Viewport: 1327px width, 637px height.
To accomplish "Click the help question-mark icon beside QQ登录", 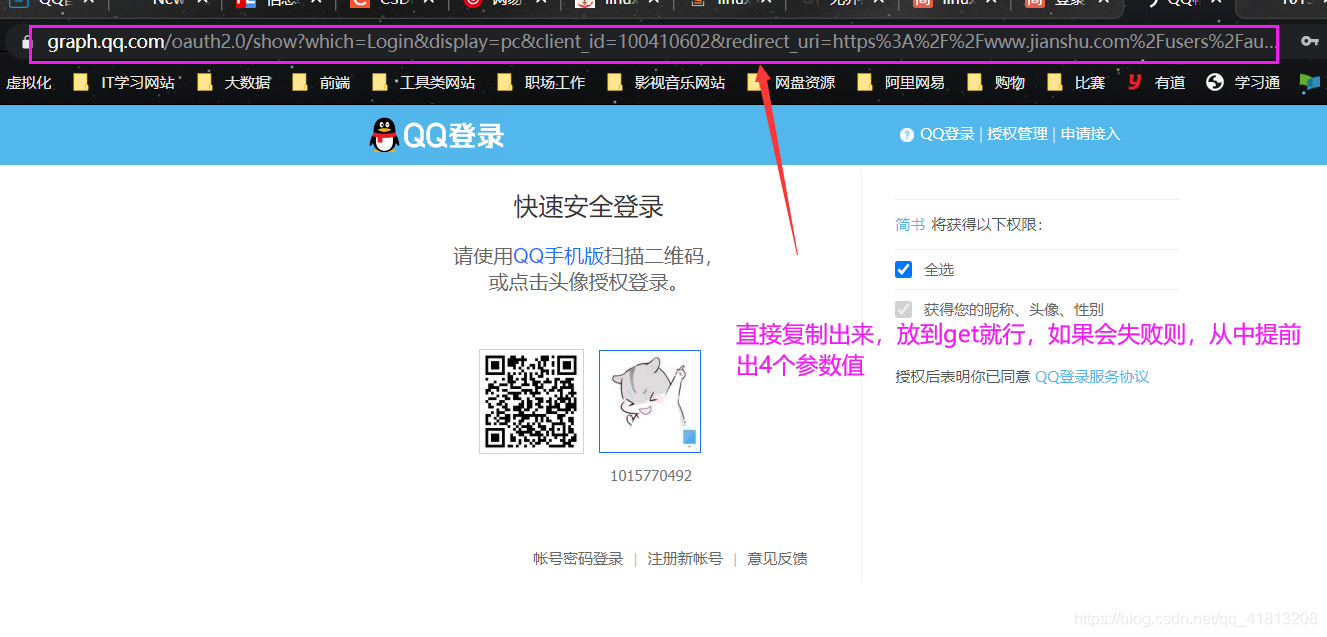I will pyautogui.click(x=907, y=135).
